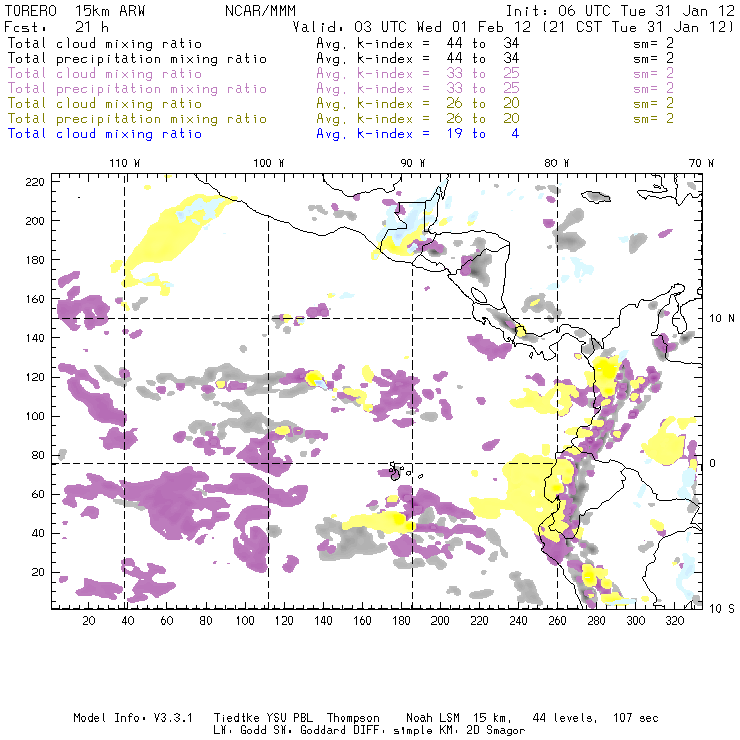Select black 'Total cloud mixing ratio' legend line
740x740 pixels.
(x=105, y=43)
